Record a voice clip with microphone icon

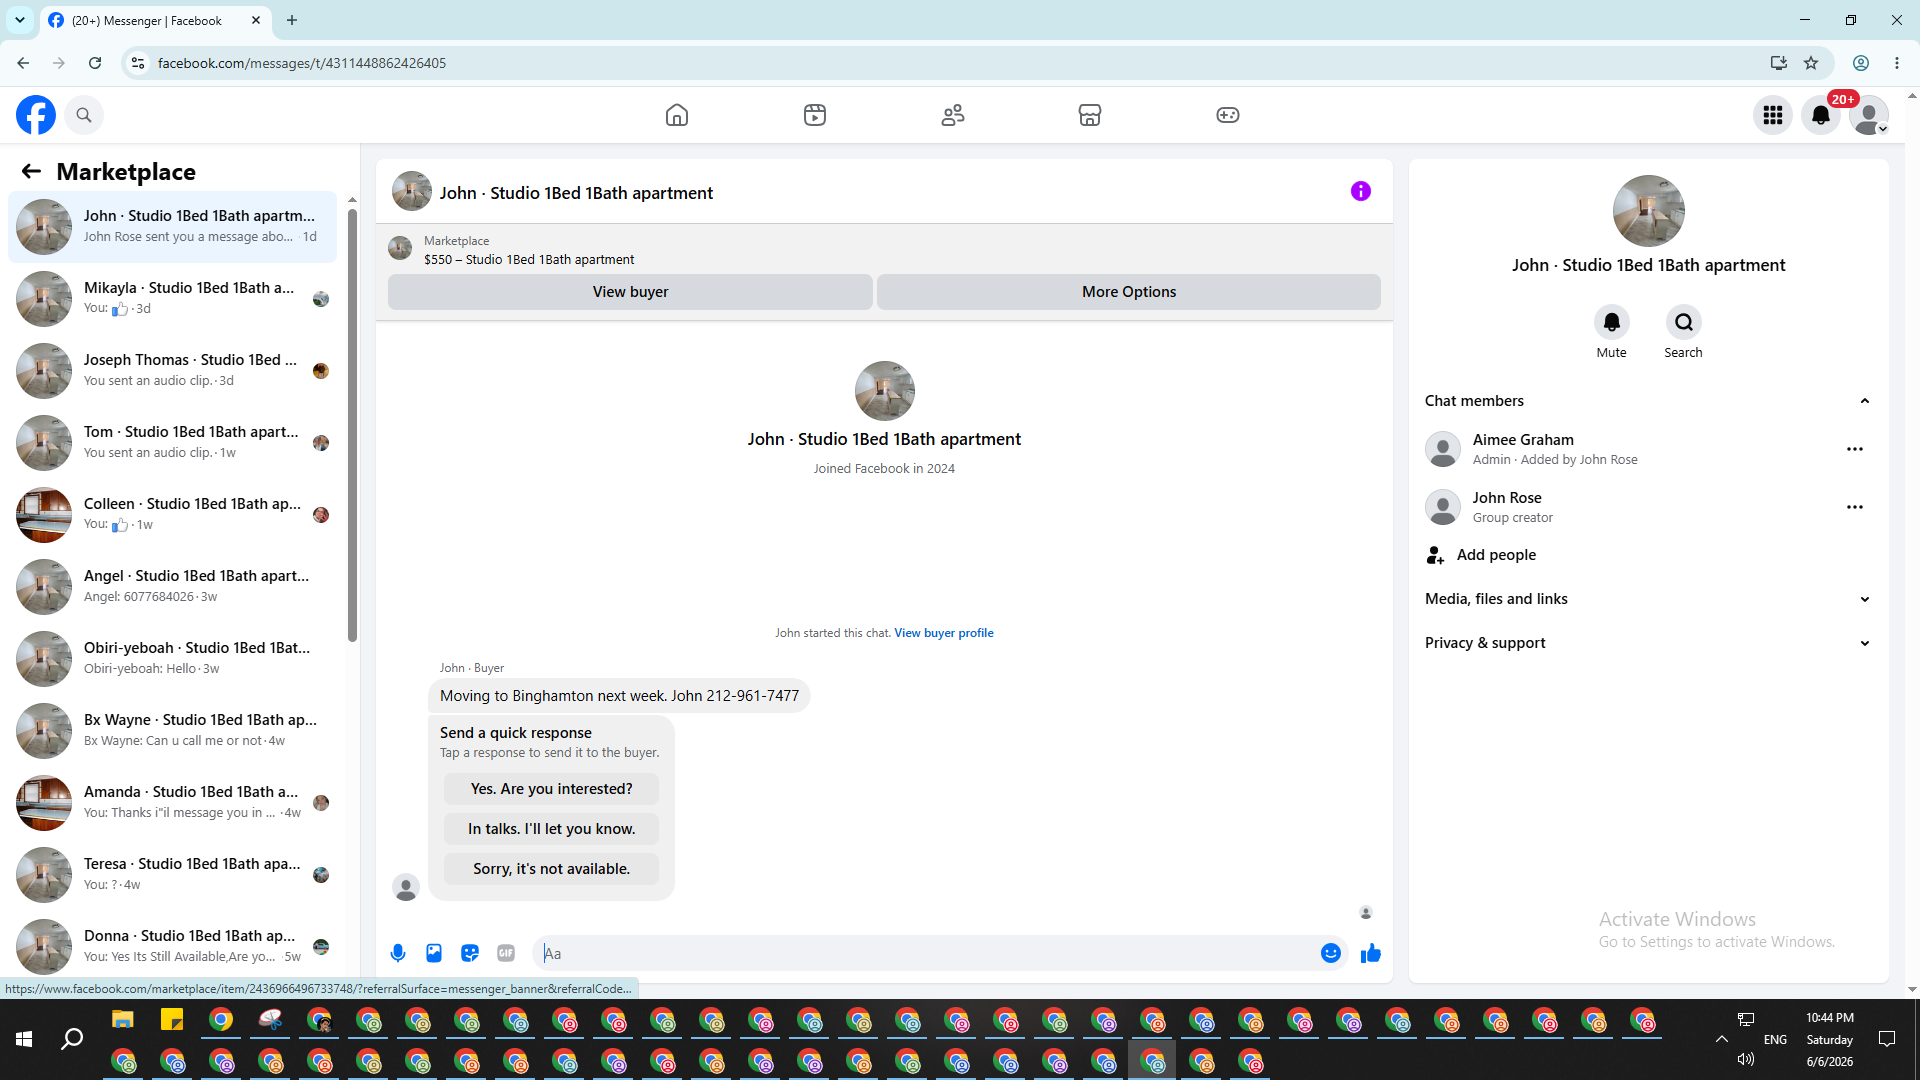pyautogui.click(x=398, y=953)
